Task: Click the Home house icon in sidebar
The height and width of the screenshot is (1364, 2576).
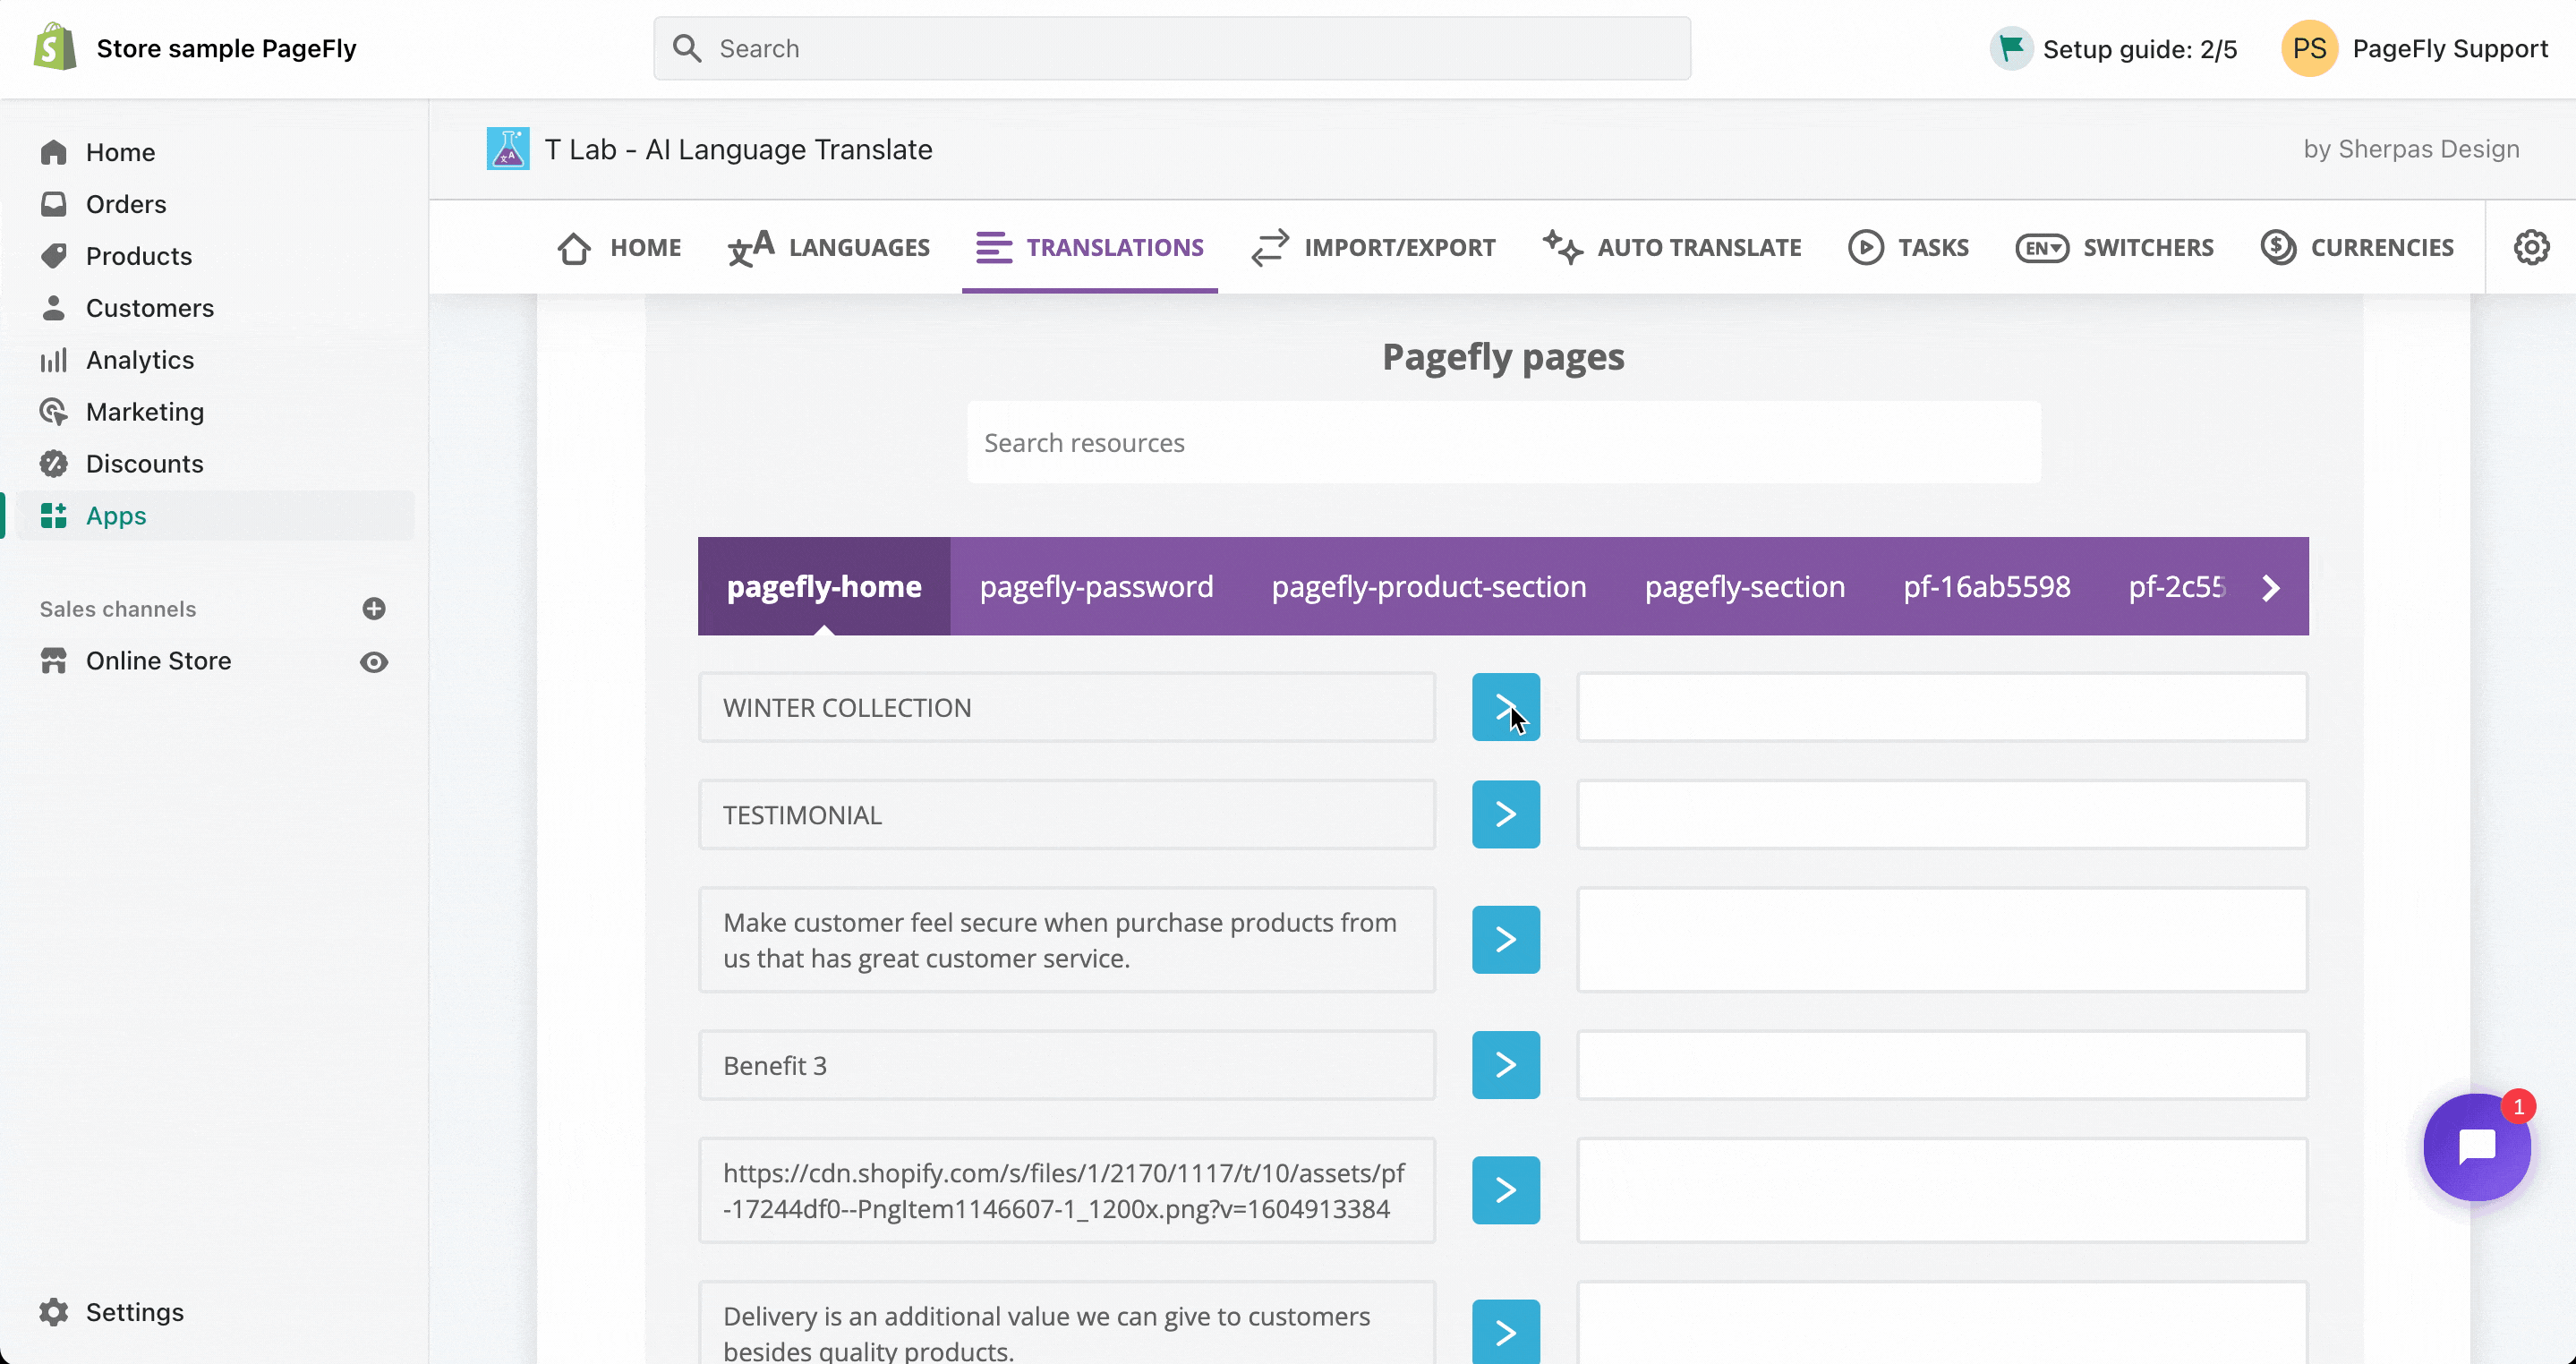Action: pos(54,152)
